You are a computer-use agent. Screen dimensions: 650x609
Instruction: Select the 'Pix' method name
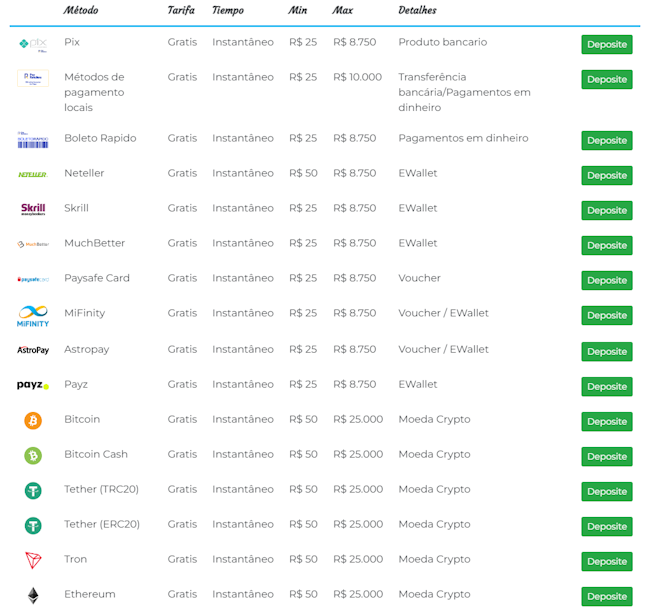pyautogui.click(x=72, y=42)
